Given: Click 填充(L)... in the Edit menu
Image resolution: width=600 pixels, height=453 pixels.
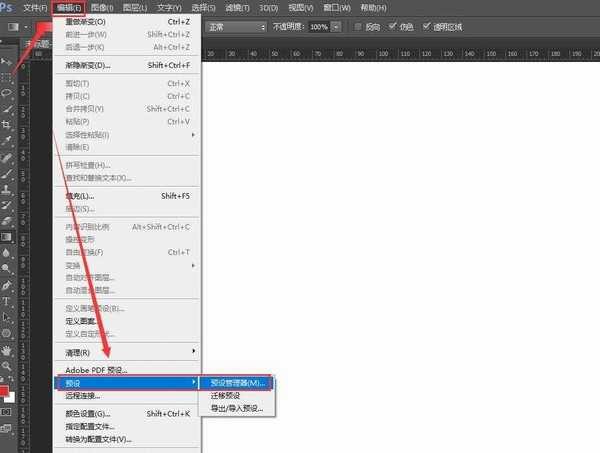Looking at the screenshot, I should click(82, 196).
